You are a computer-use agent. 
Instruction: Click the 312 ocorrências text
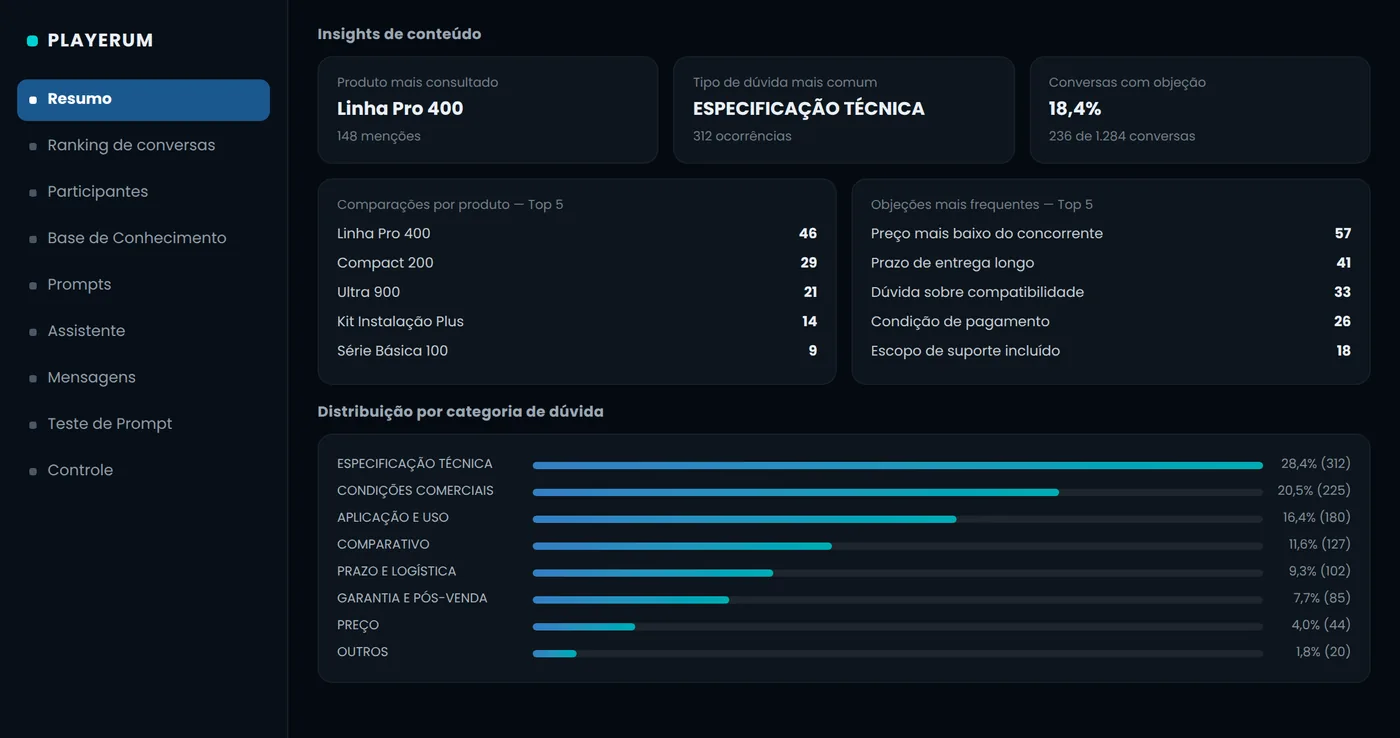742,136
